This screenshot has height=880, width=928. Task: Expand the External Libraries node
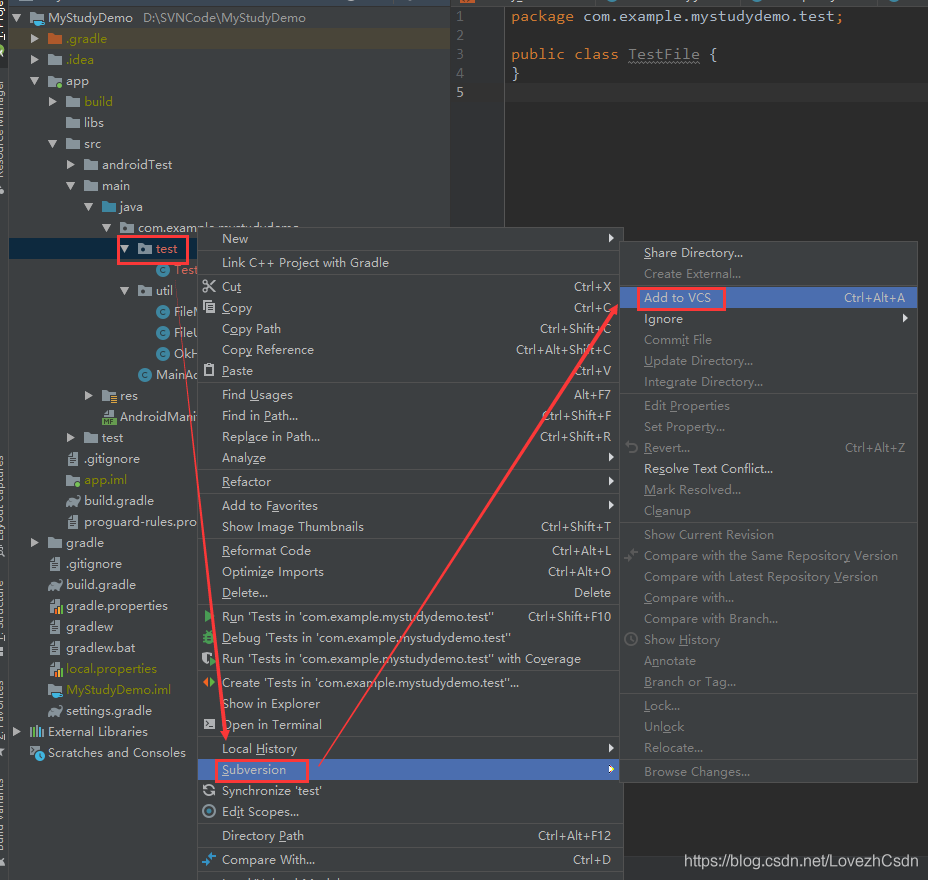pos(17,731)
